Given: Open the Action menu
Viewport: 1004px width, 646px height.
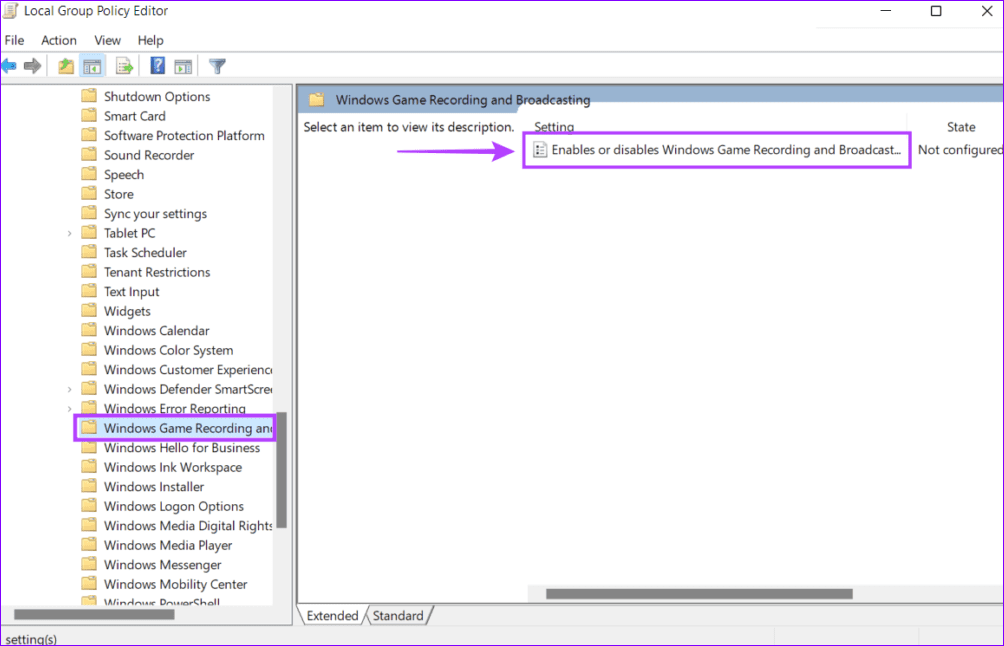Looking at the screenshot, I should 58,40.
